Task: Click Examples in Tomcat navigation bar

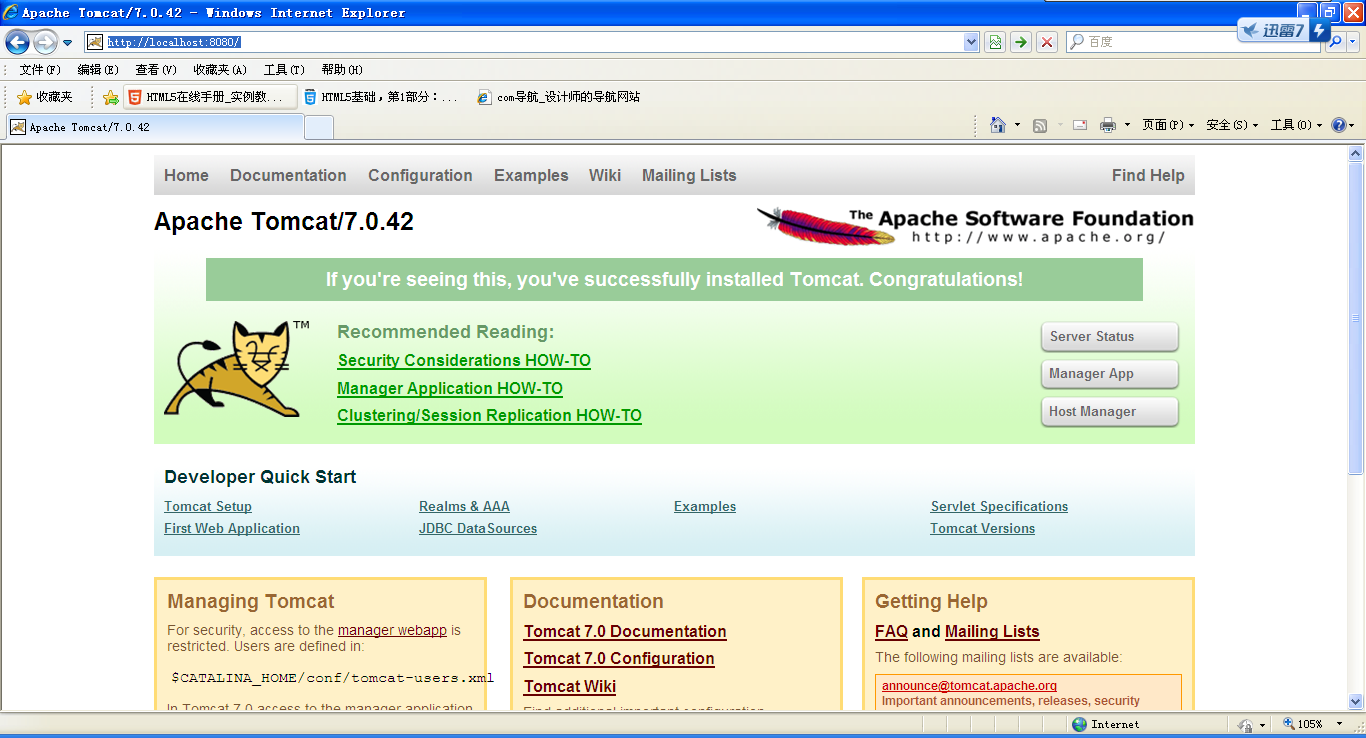Action: 531,175
